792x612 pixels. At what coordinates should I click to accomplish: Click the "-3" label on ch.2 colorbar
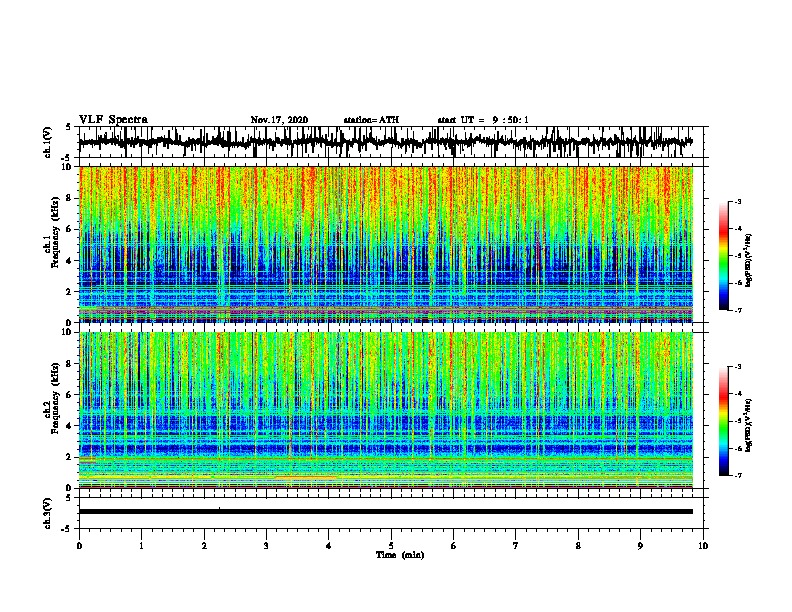738,367
